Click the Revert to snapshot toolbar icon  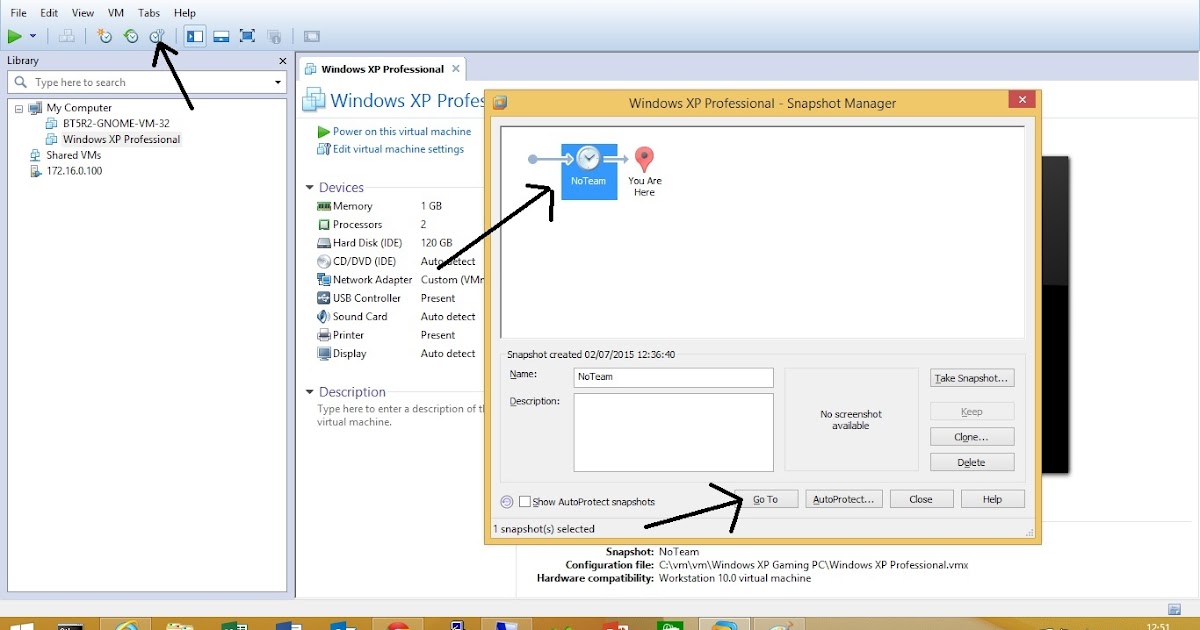click(x=131, y=36)
